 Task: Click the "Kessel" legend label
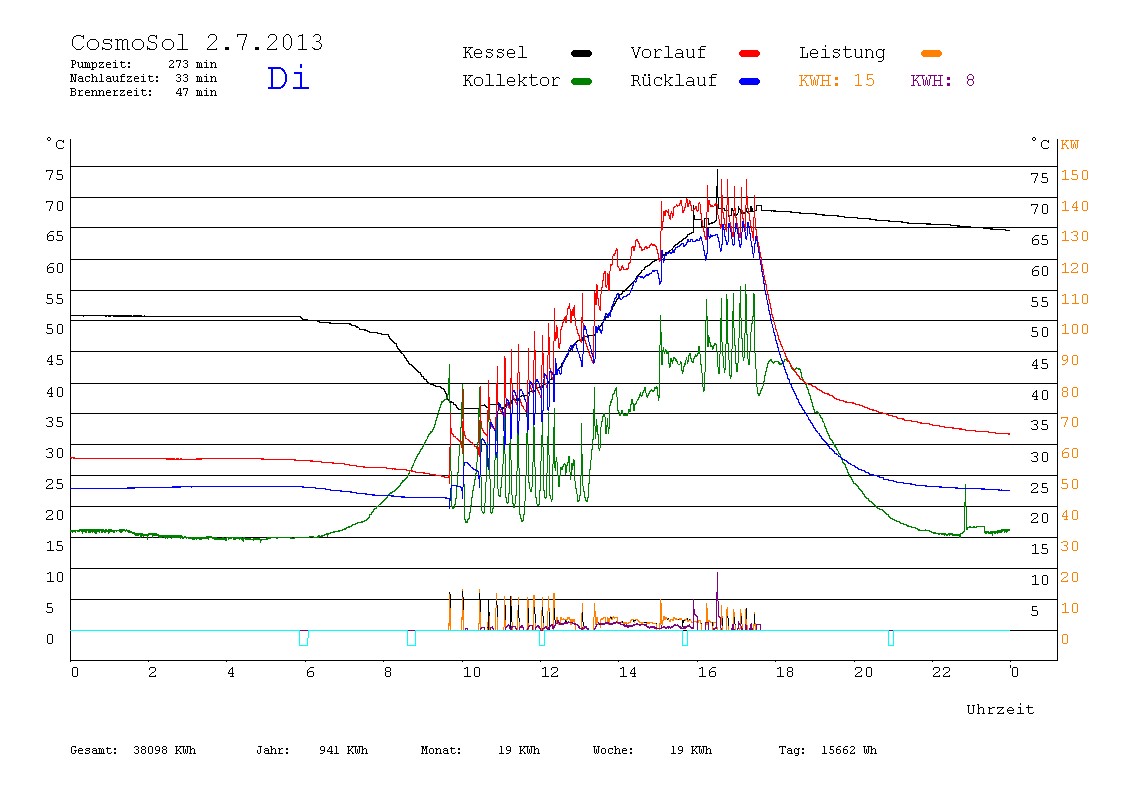tap(495, 53)
